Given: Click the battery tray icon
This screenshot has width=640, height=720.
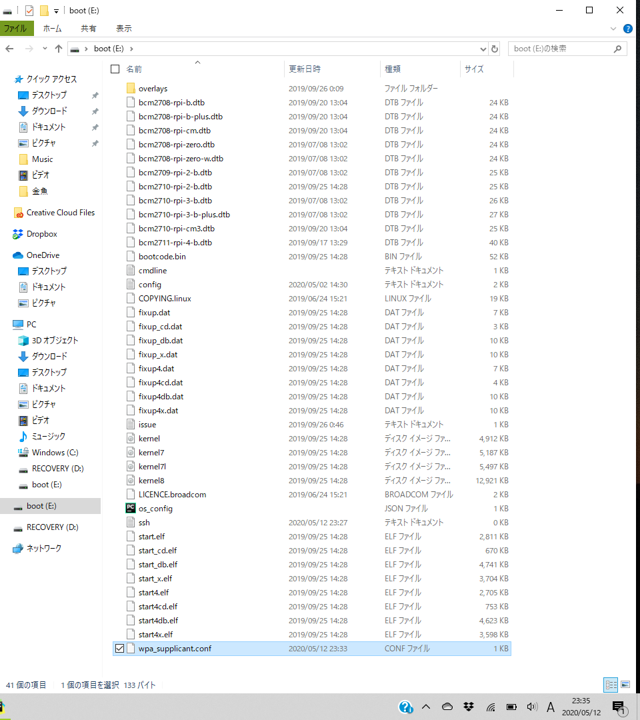Looking at the screenshot, I should pos(511,707).
